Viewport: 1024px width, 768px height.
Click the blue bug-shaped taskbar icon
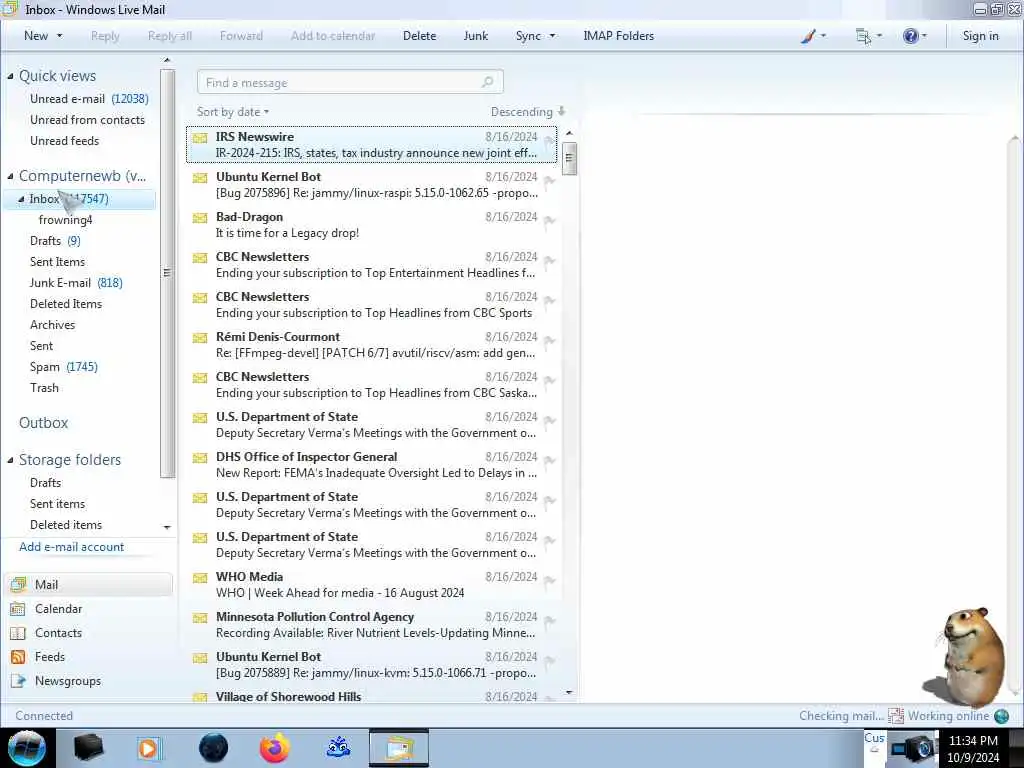(x=338, y=747)
